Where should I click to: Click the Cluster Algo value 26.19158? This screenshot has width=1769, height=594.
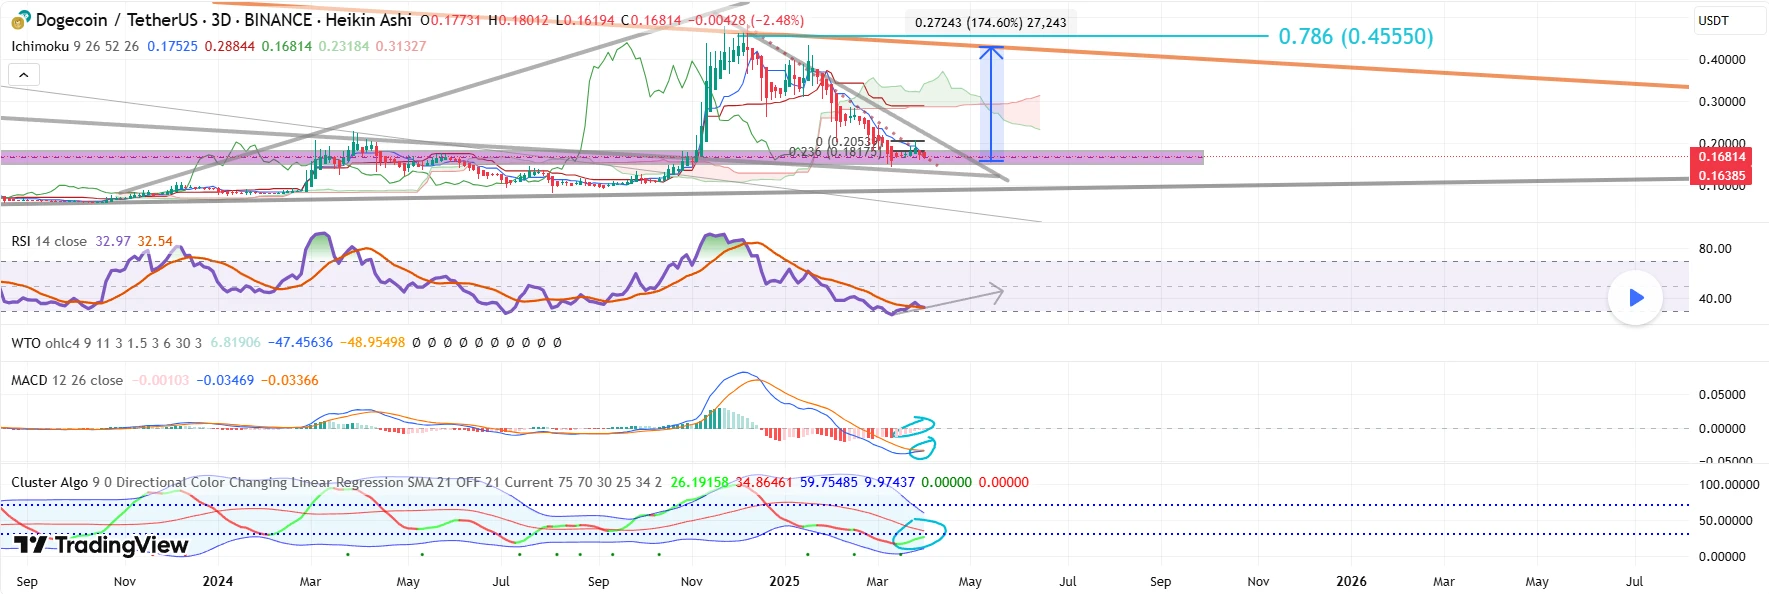pyautogui.click(x=699, y=482)
